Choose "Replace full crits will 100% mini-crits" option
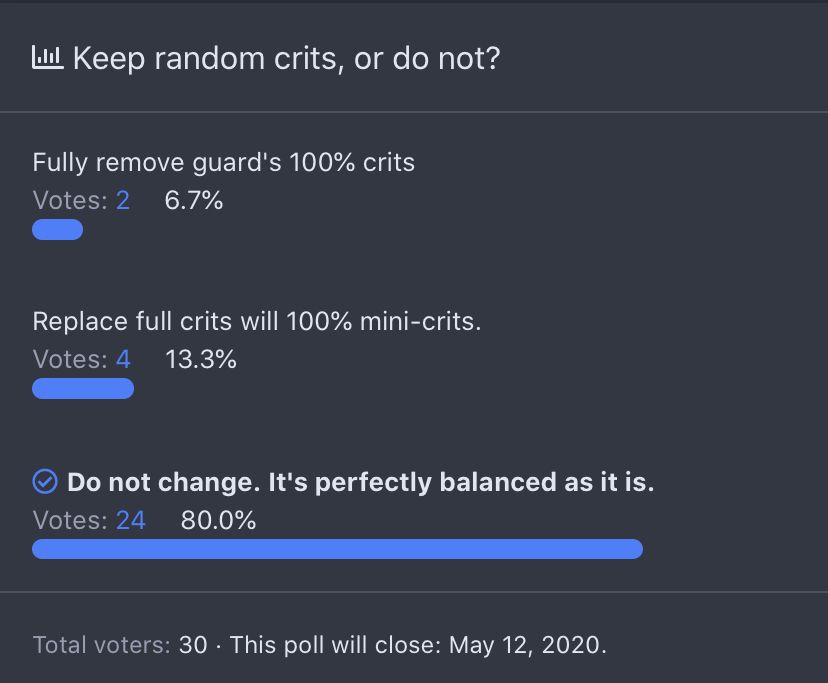Image resolution: width=828 pixels, height=683 pixels. tap(256, 322)
